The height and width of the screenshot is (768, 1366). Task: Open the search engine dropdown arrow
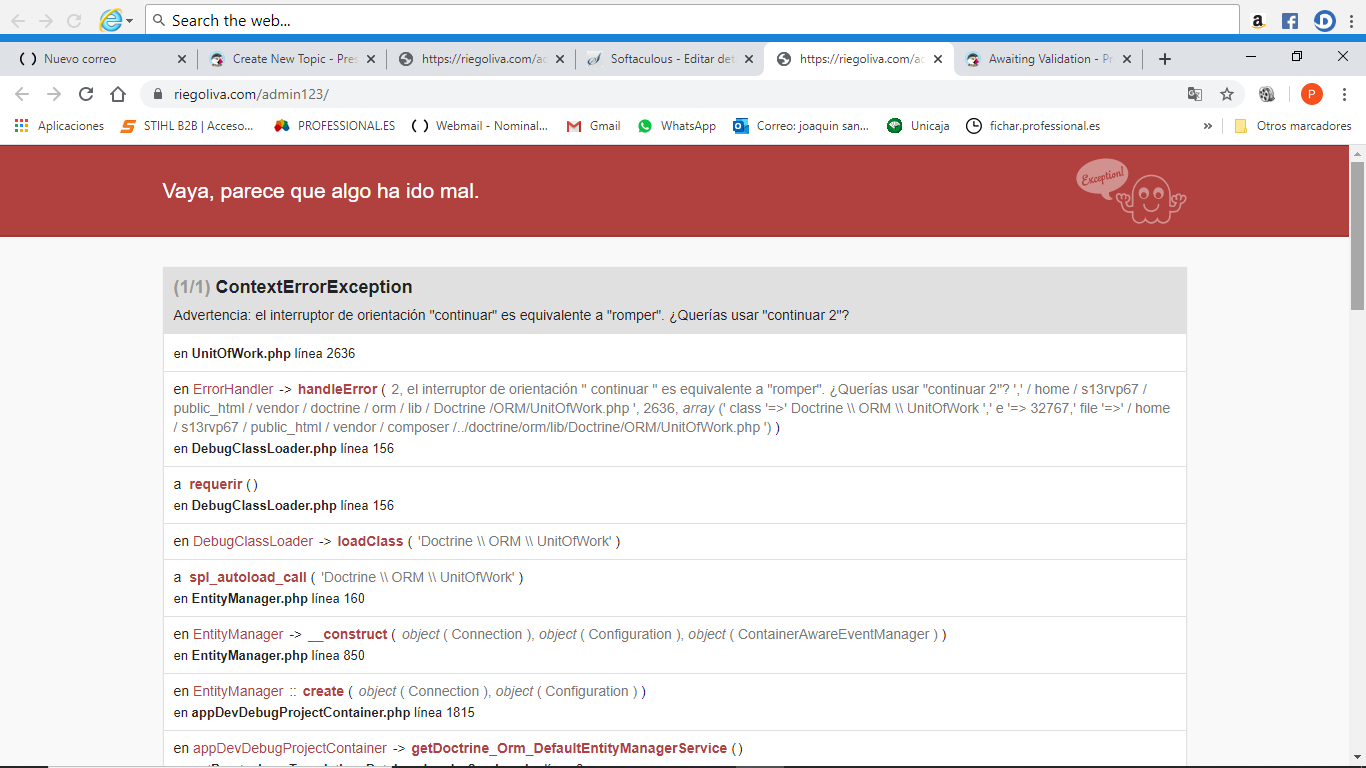click(x=130, y=21)
